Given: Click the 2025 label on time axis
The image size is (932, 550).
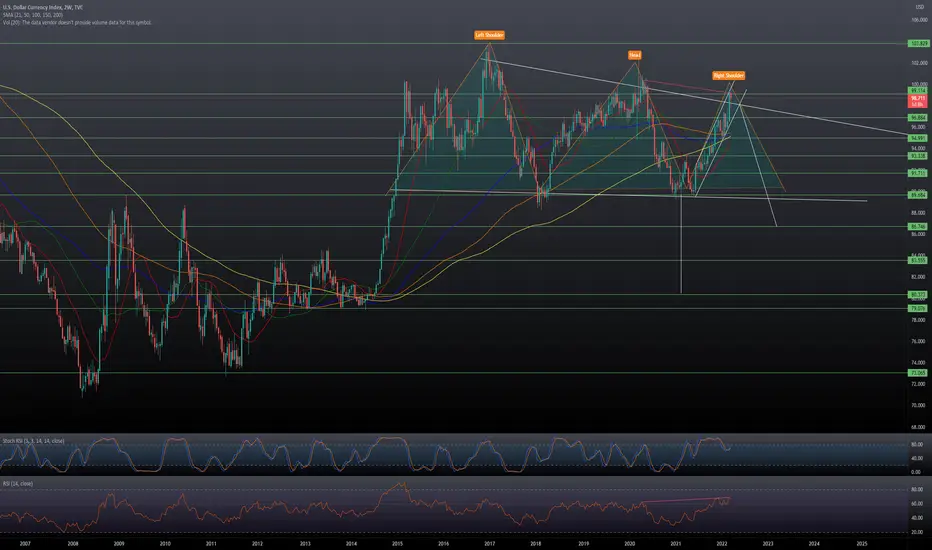Looking at the screenshot, I should coord(862,543).
